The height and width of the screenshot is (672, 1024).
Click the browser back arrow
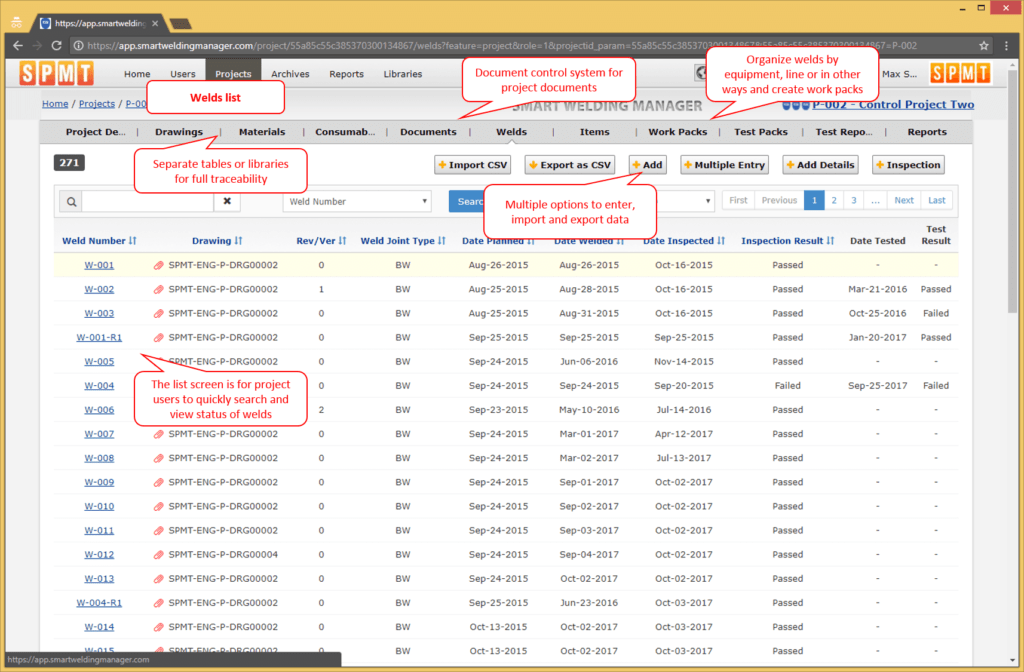pyautogui.click(x=18, y=46)
